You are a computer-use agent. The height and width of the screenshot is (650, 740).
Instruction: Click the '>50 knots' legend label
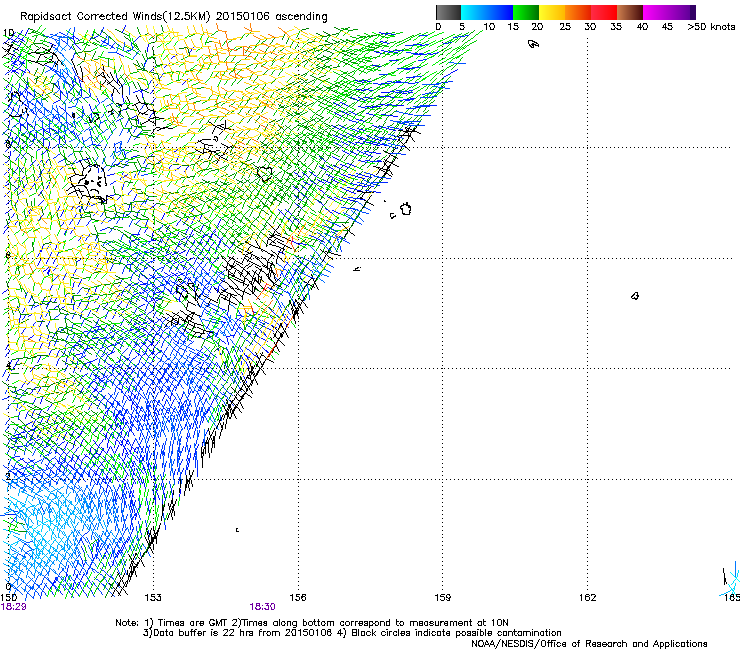click(x=711, y=27)
